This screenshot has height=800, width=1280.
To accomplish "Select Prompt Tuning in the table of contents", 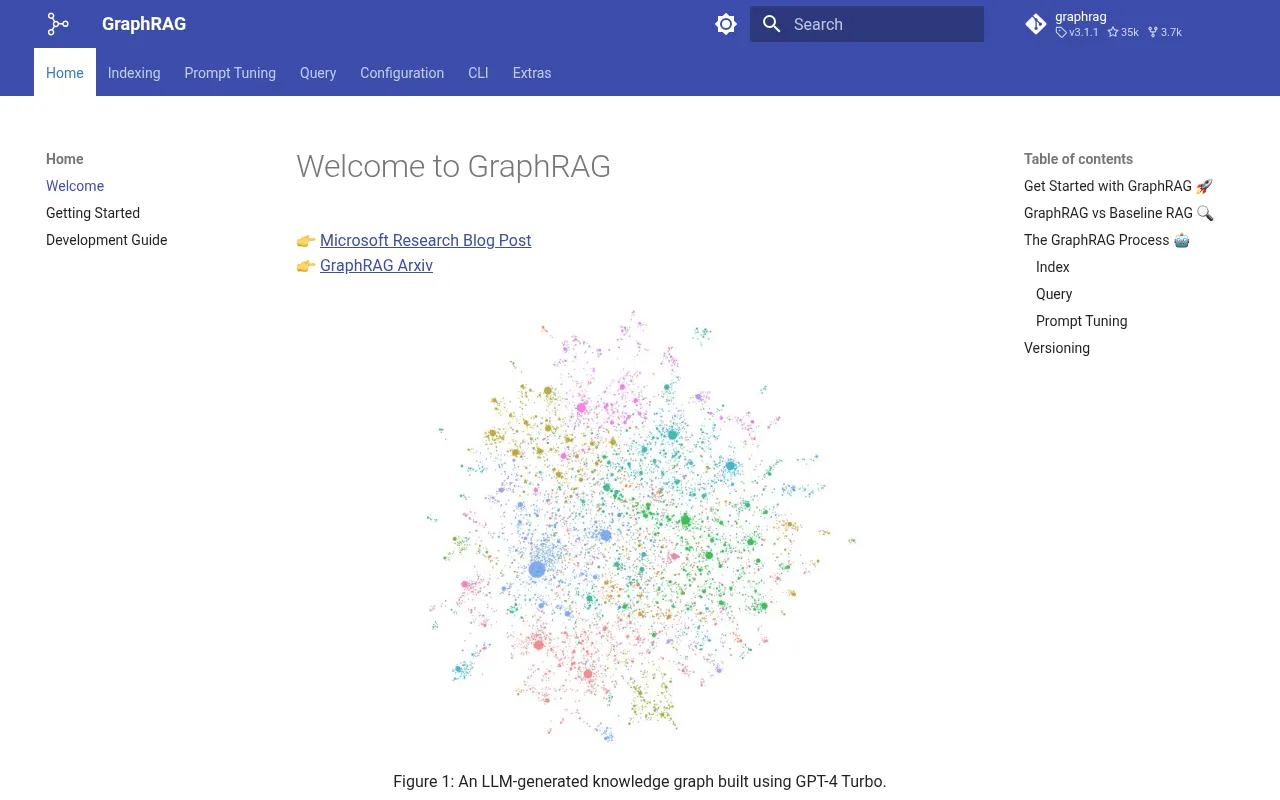I will tap(1082, 321).
